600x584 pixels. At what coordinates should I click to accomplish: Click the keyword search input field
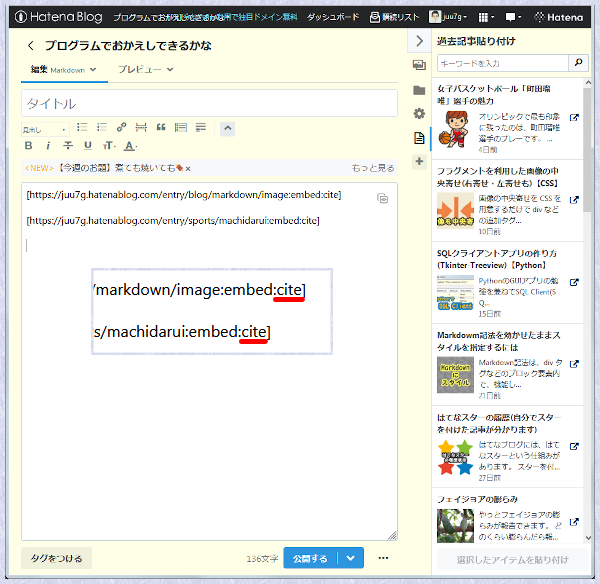[503, 63]
